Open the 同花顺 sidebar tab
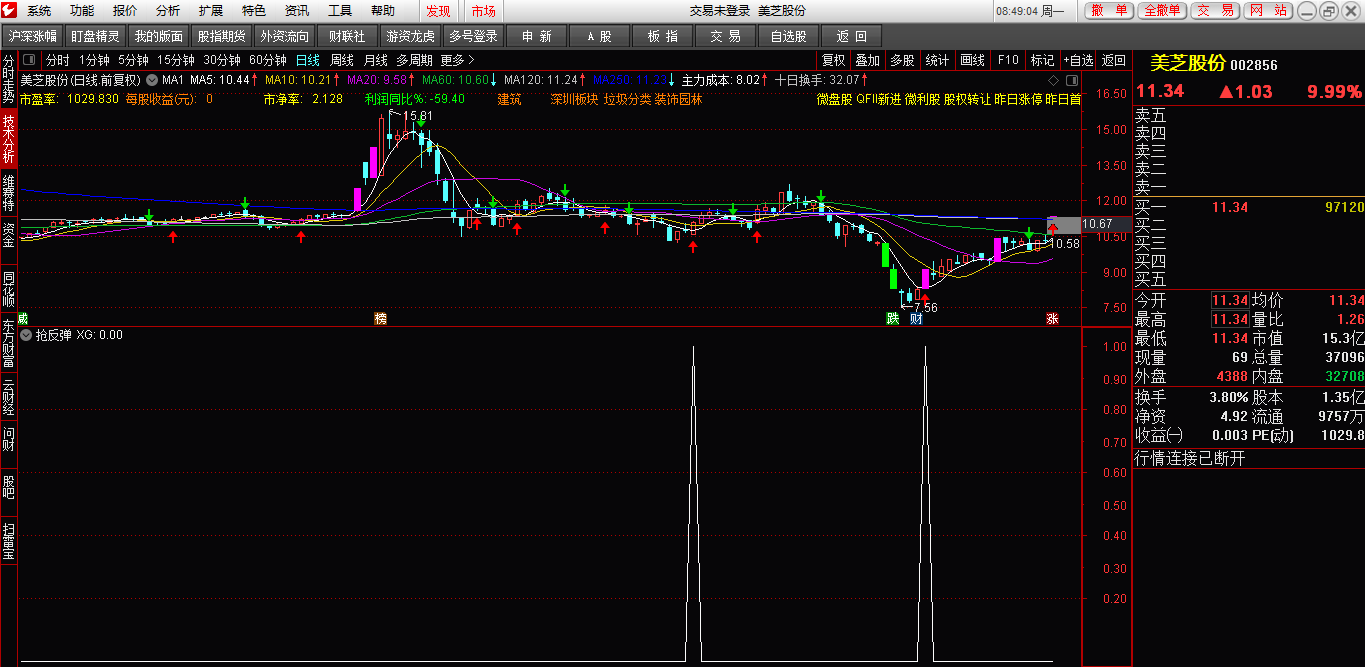1365x667 pixels. [8, 288]
